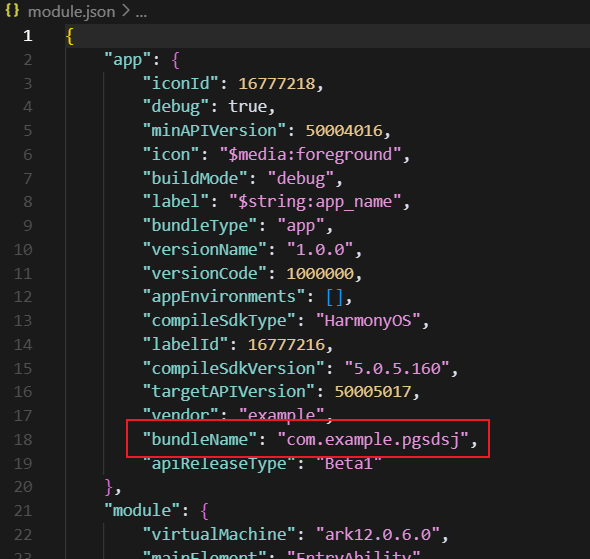
Task: Click the true value of debug
Action: 248,107
